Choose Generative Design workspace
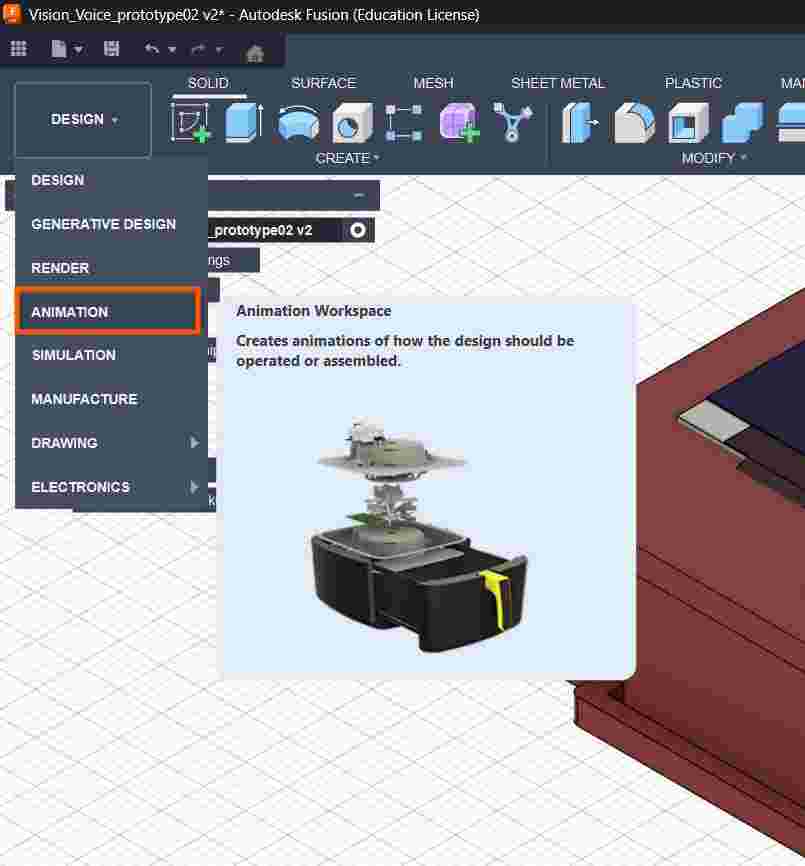805x866 pixels. tap(112, 224)
